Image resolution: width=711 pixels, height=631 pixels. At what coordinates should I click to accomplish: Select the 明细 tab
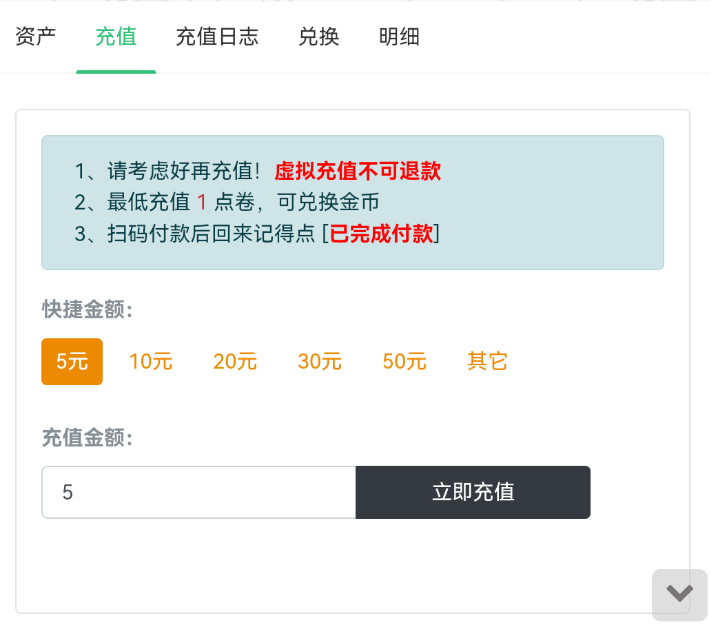(399, 37)
